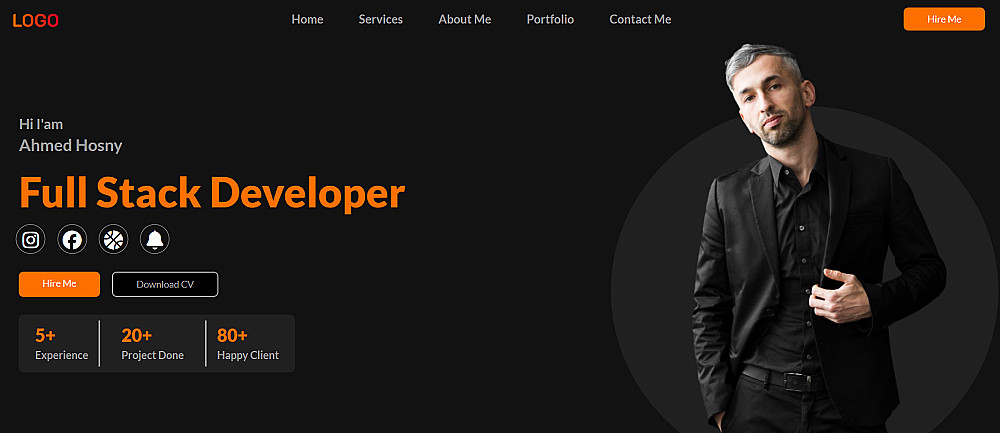Select Contact Me in navigation
The height and width of the screenshot is (433, 1000).
(x=640, y=19)
